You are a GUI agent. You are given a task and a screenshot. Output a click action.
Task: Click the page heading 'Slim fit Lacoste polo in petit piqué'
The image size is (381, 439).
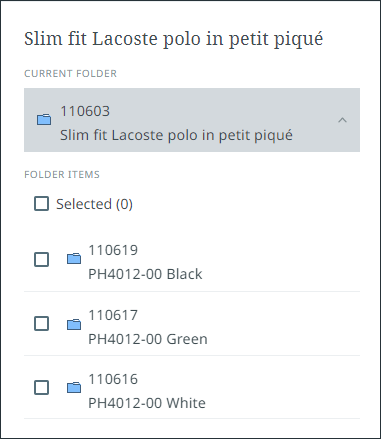[174, 39]
